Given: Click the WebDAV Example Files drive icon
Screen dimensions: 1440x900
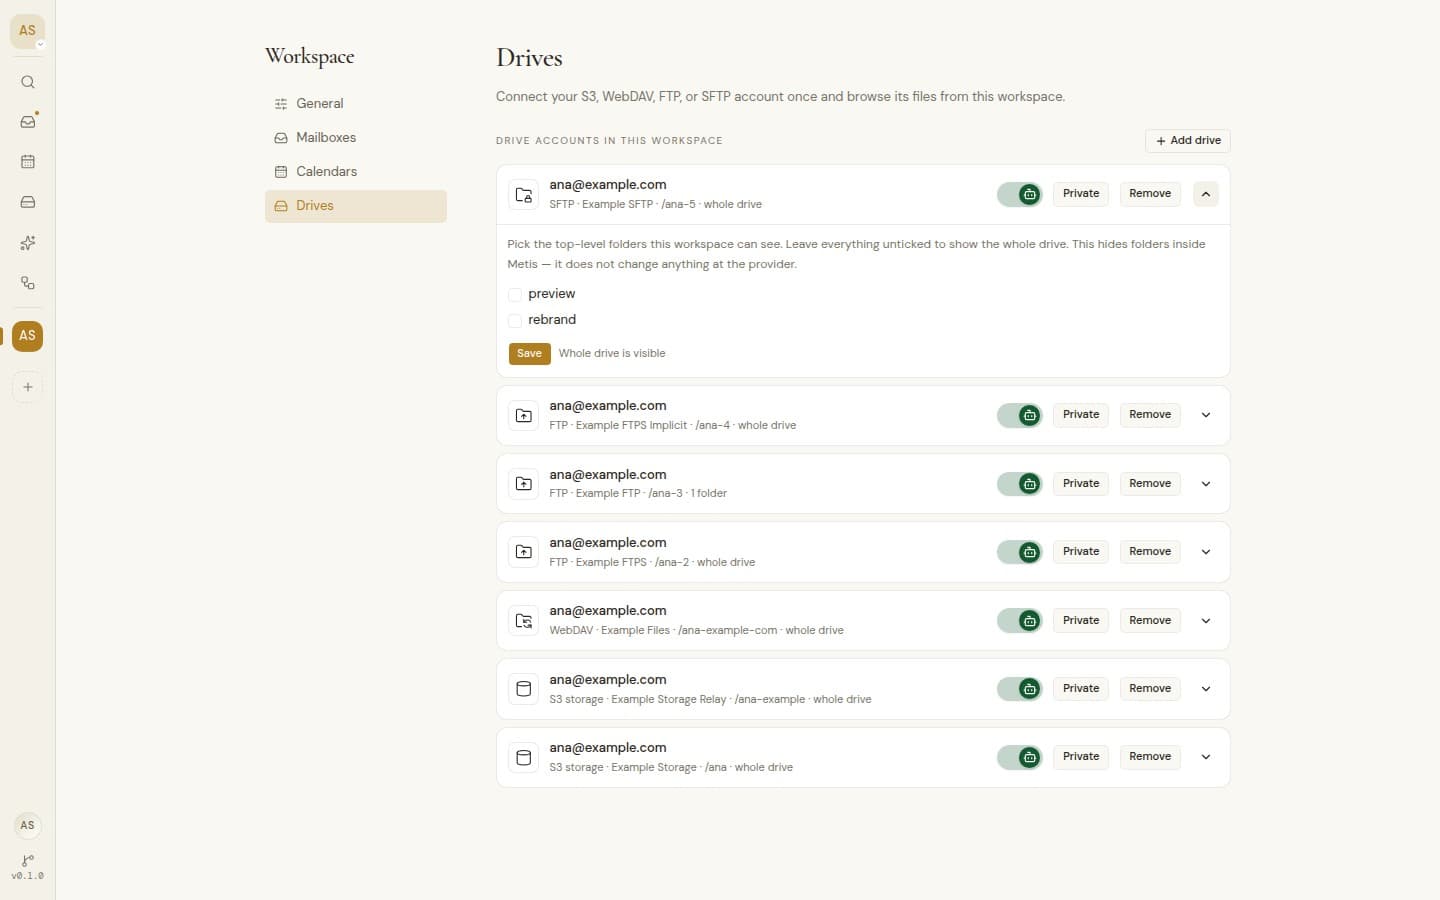Looking at the screenshot, I should click(524, 621).
